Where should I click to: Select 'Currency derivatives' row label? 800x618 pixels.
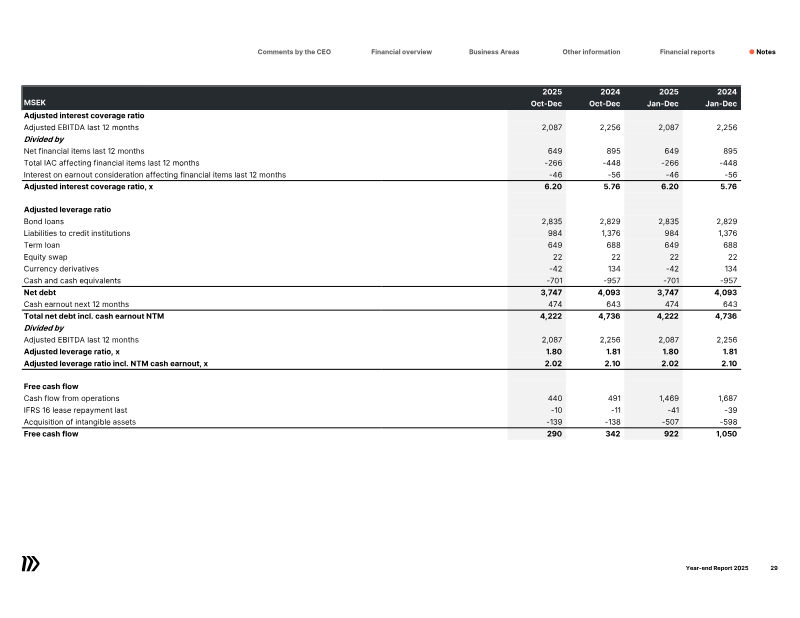pyautogui.click(x=61, y=268)
